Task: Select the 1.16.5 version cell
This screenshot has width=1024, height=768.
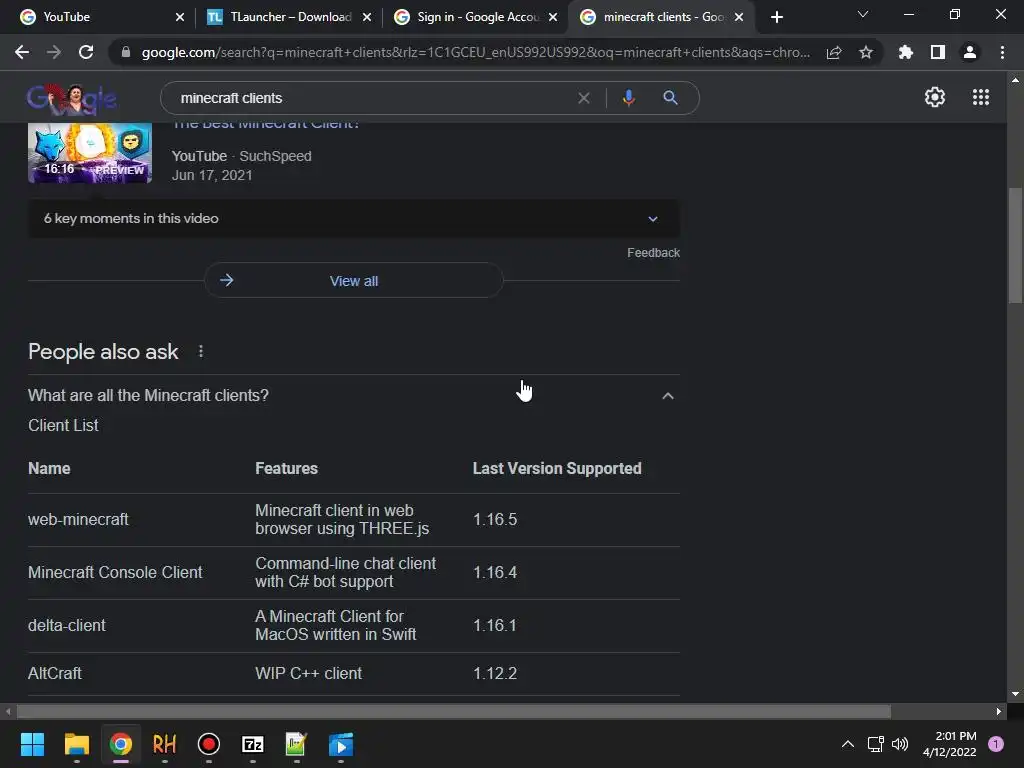Action: [495, 519]
